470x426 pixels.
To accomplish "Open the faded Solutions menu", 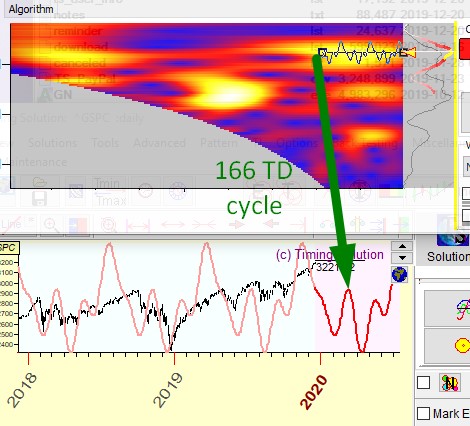I will coord(52,143).
